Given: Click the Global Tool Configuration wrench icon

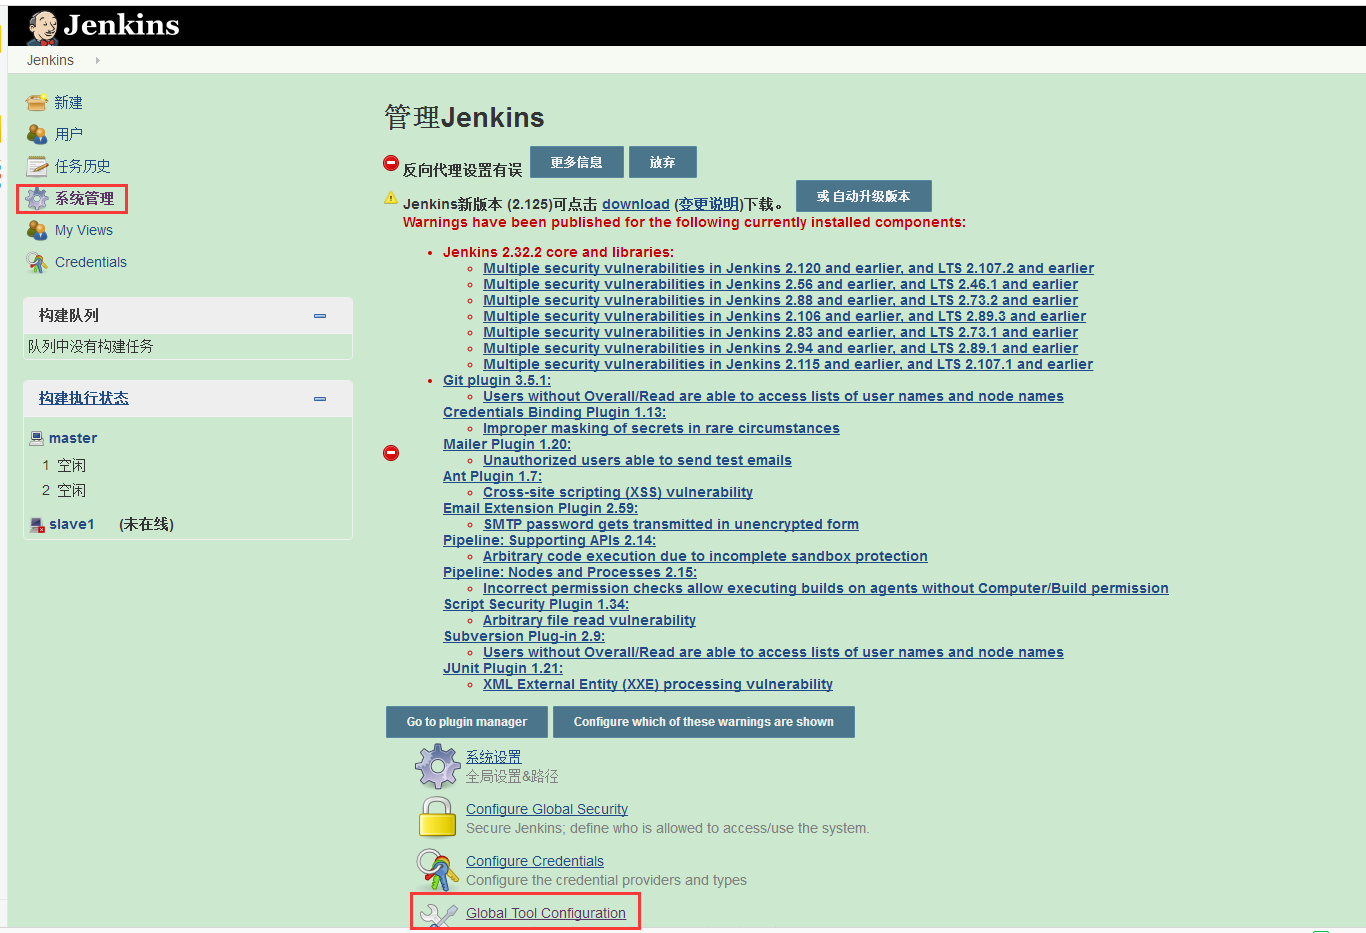Looking at the screenshot, I should tap(438, 915).
